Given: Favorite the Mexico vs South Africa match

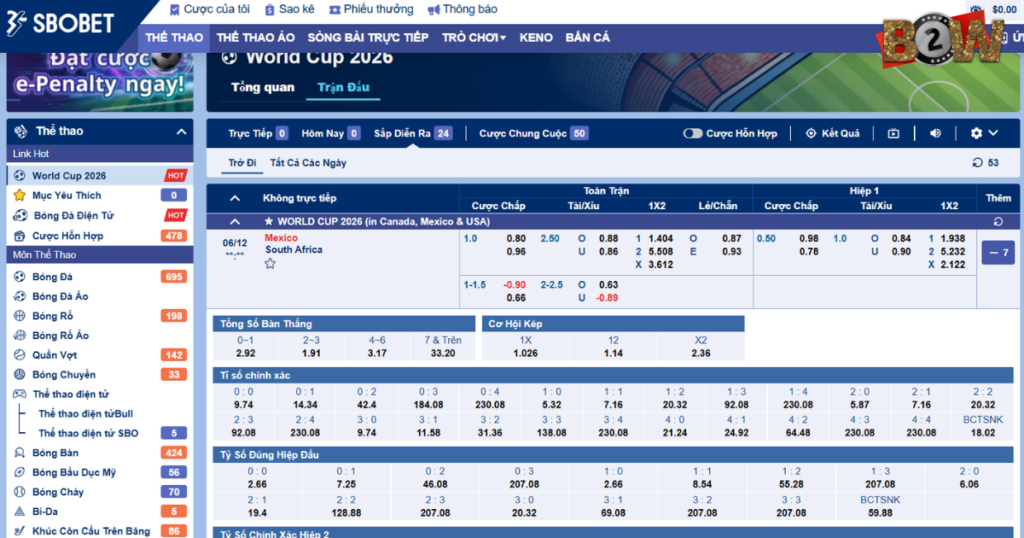Looking at the screenshot, I should pos(270,264).
